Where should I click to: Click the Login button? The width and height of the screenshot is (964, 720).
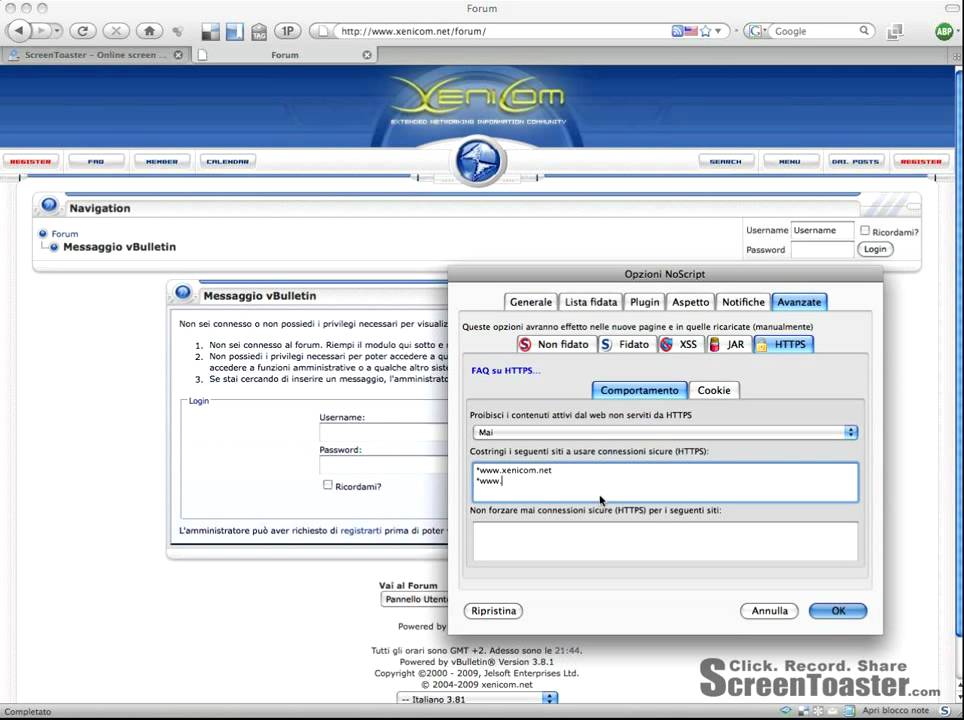point(875,249)
